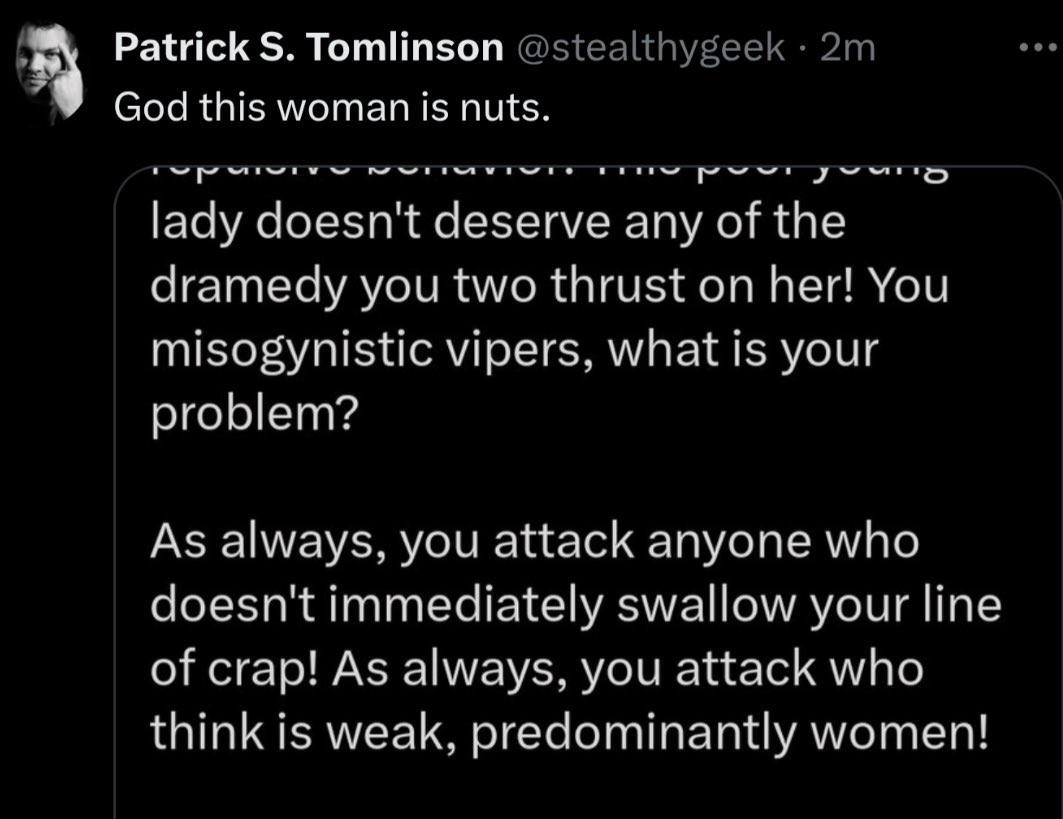
Task: Click the word "problem?" in quote
Action: click(x=254, y=414)
